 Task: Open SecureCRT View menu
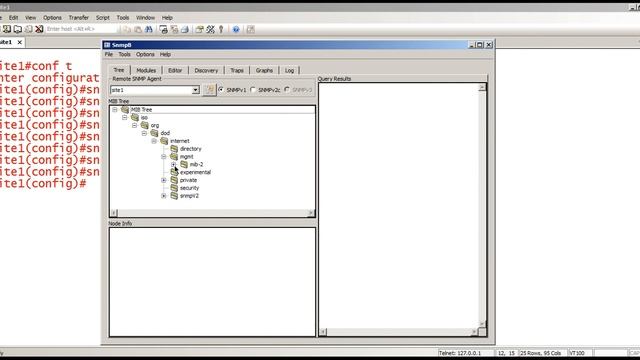[x=30, y=18]
